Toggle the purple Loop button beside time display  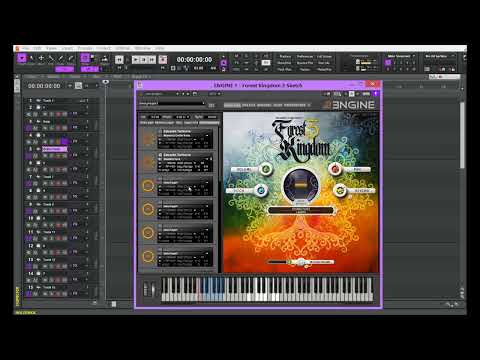click(x=224, y=63)
